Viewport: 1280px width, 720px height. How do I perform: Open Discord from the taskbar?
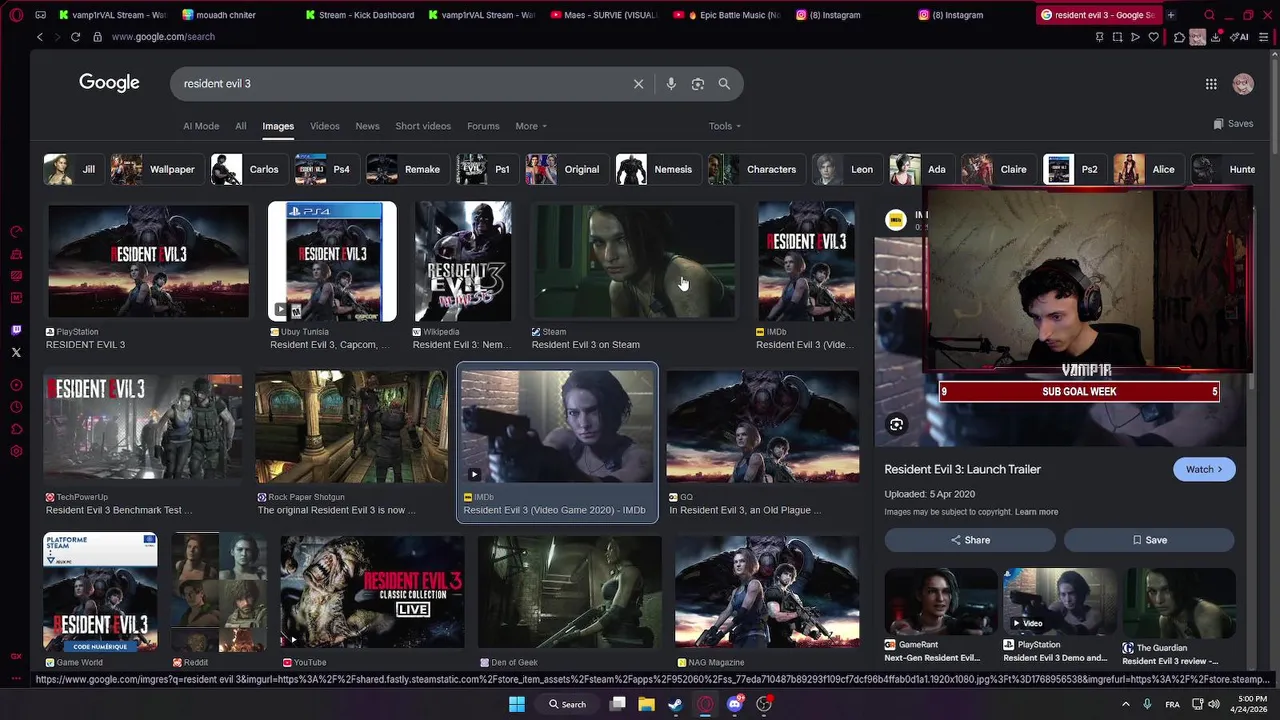(x=735, y=704)
